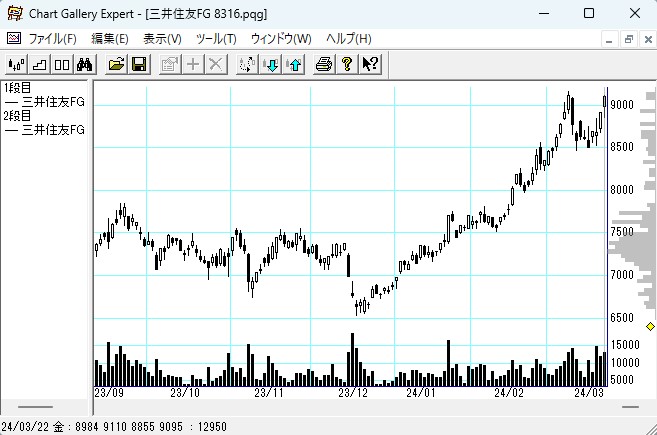Print the chart with the printer icon
657x435 pixels.
pyautogui.click(x=324, y=65)
